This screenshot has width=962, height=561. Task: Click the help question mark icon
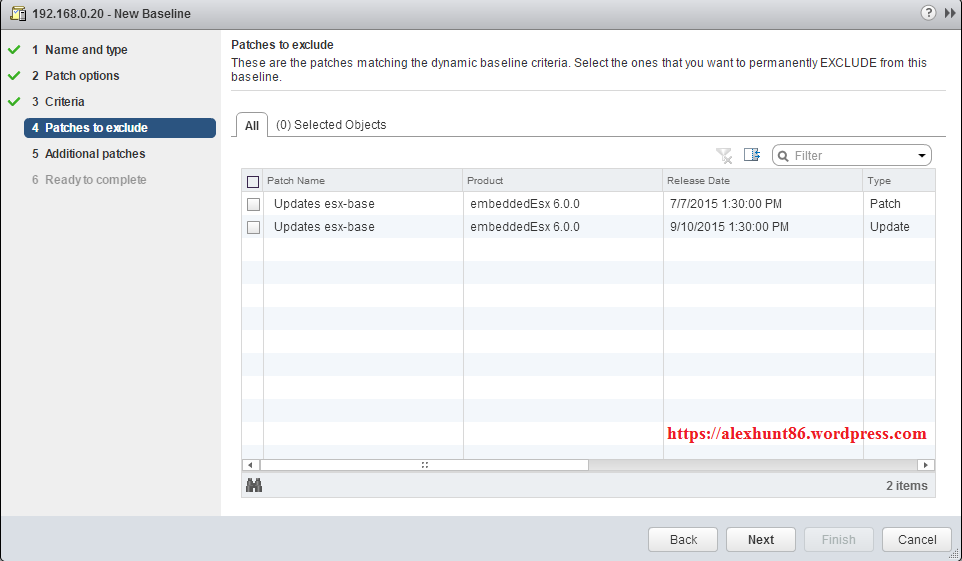(931, 13)
